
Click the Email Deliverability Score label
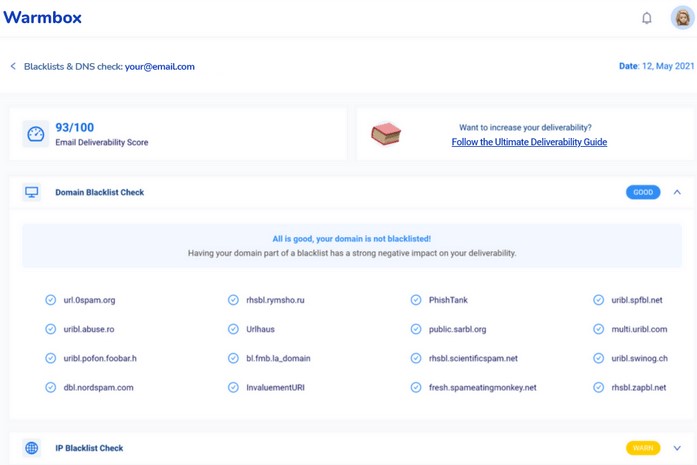[x=102, y=142]
